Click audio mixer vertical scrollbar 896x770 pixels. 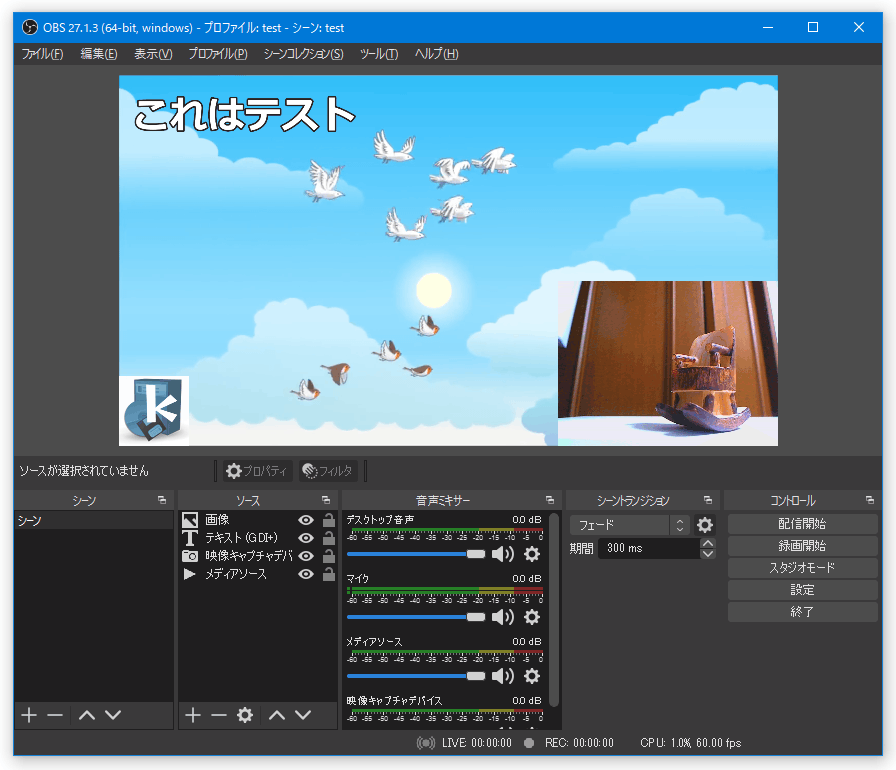coord(554,610)
